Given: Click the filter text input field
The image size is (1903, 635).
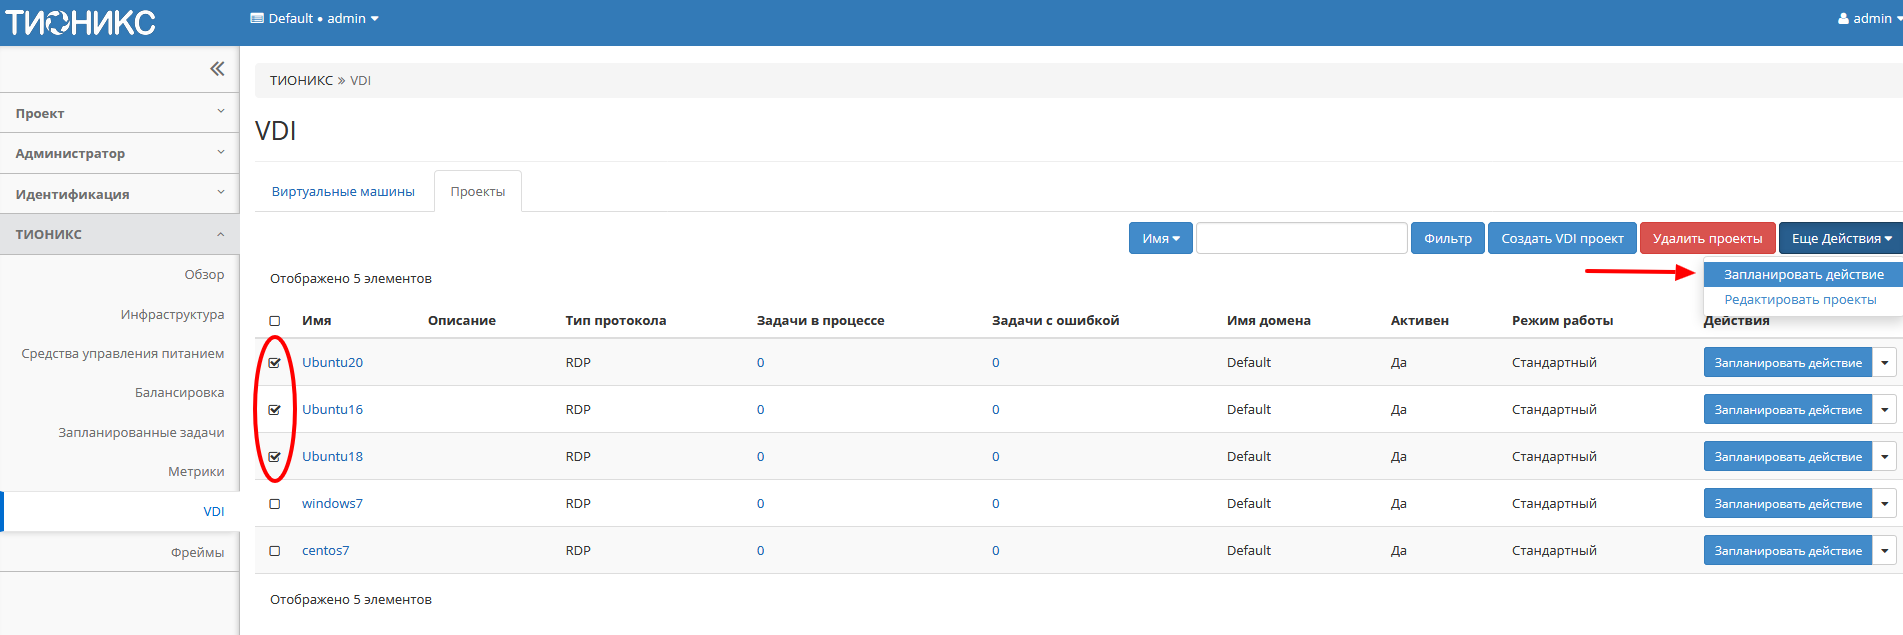Looking at the screenshot, I should pos(1301,239).
